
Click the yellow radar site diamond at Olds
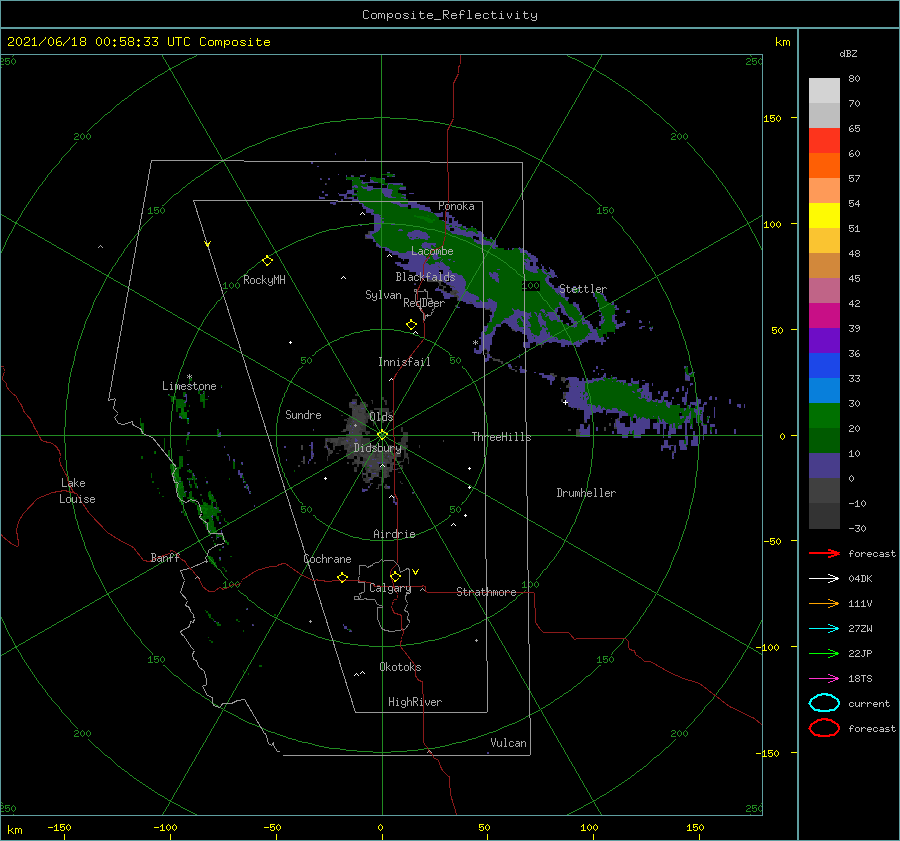382,435
